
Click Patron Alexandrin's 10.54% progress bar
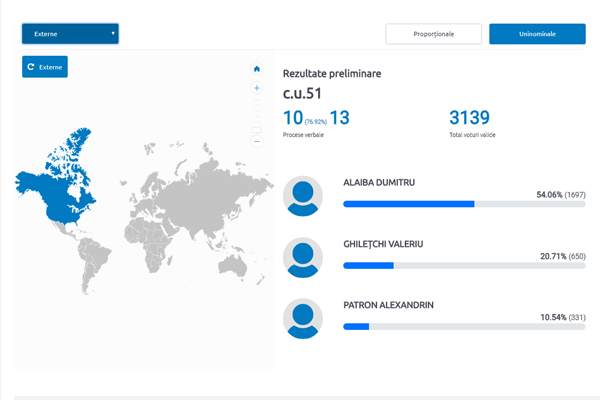point(464,326)
